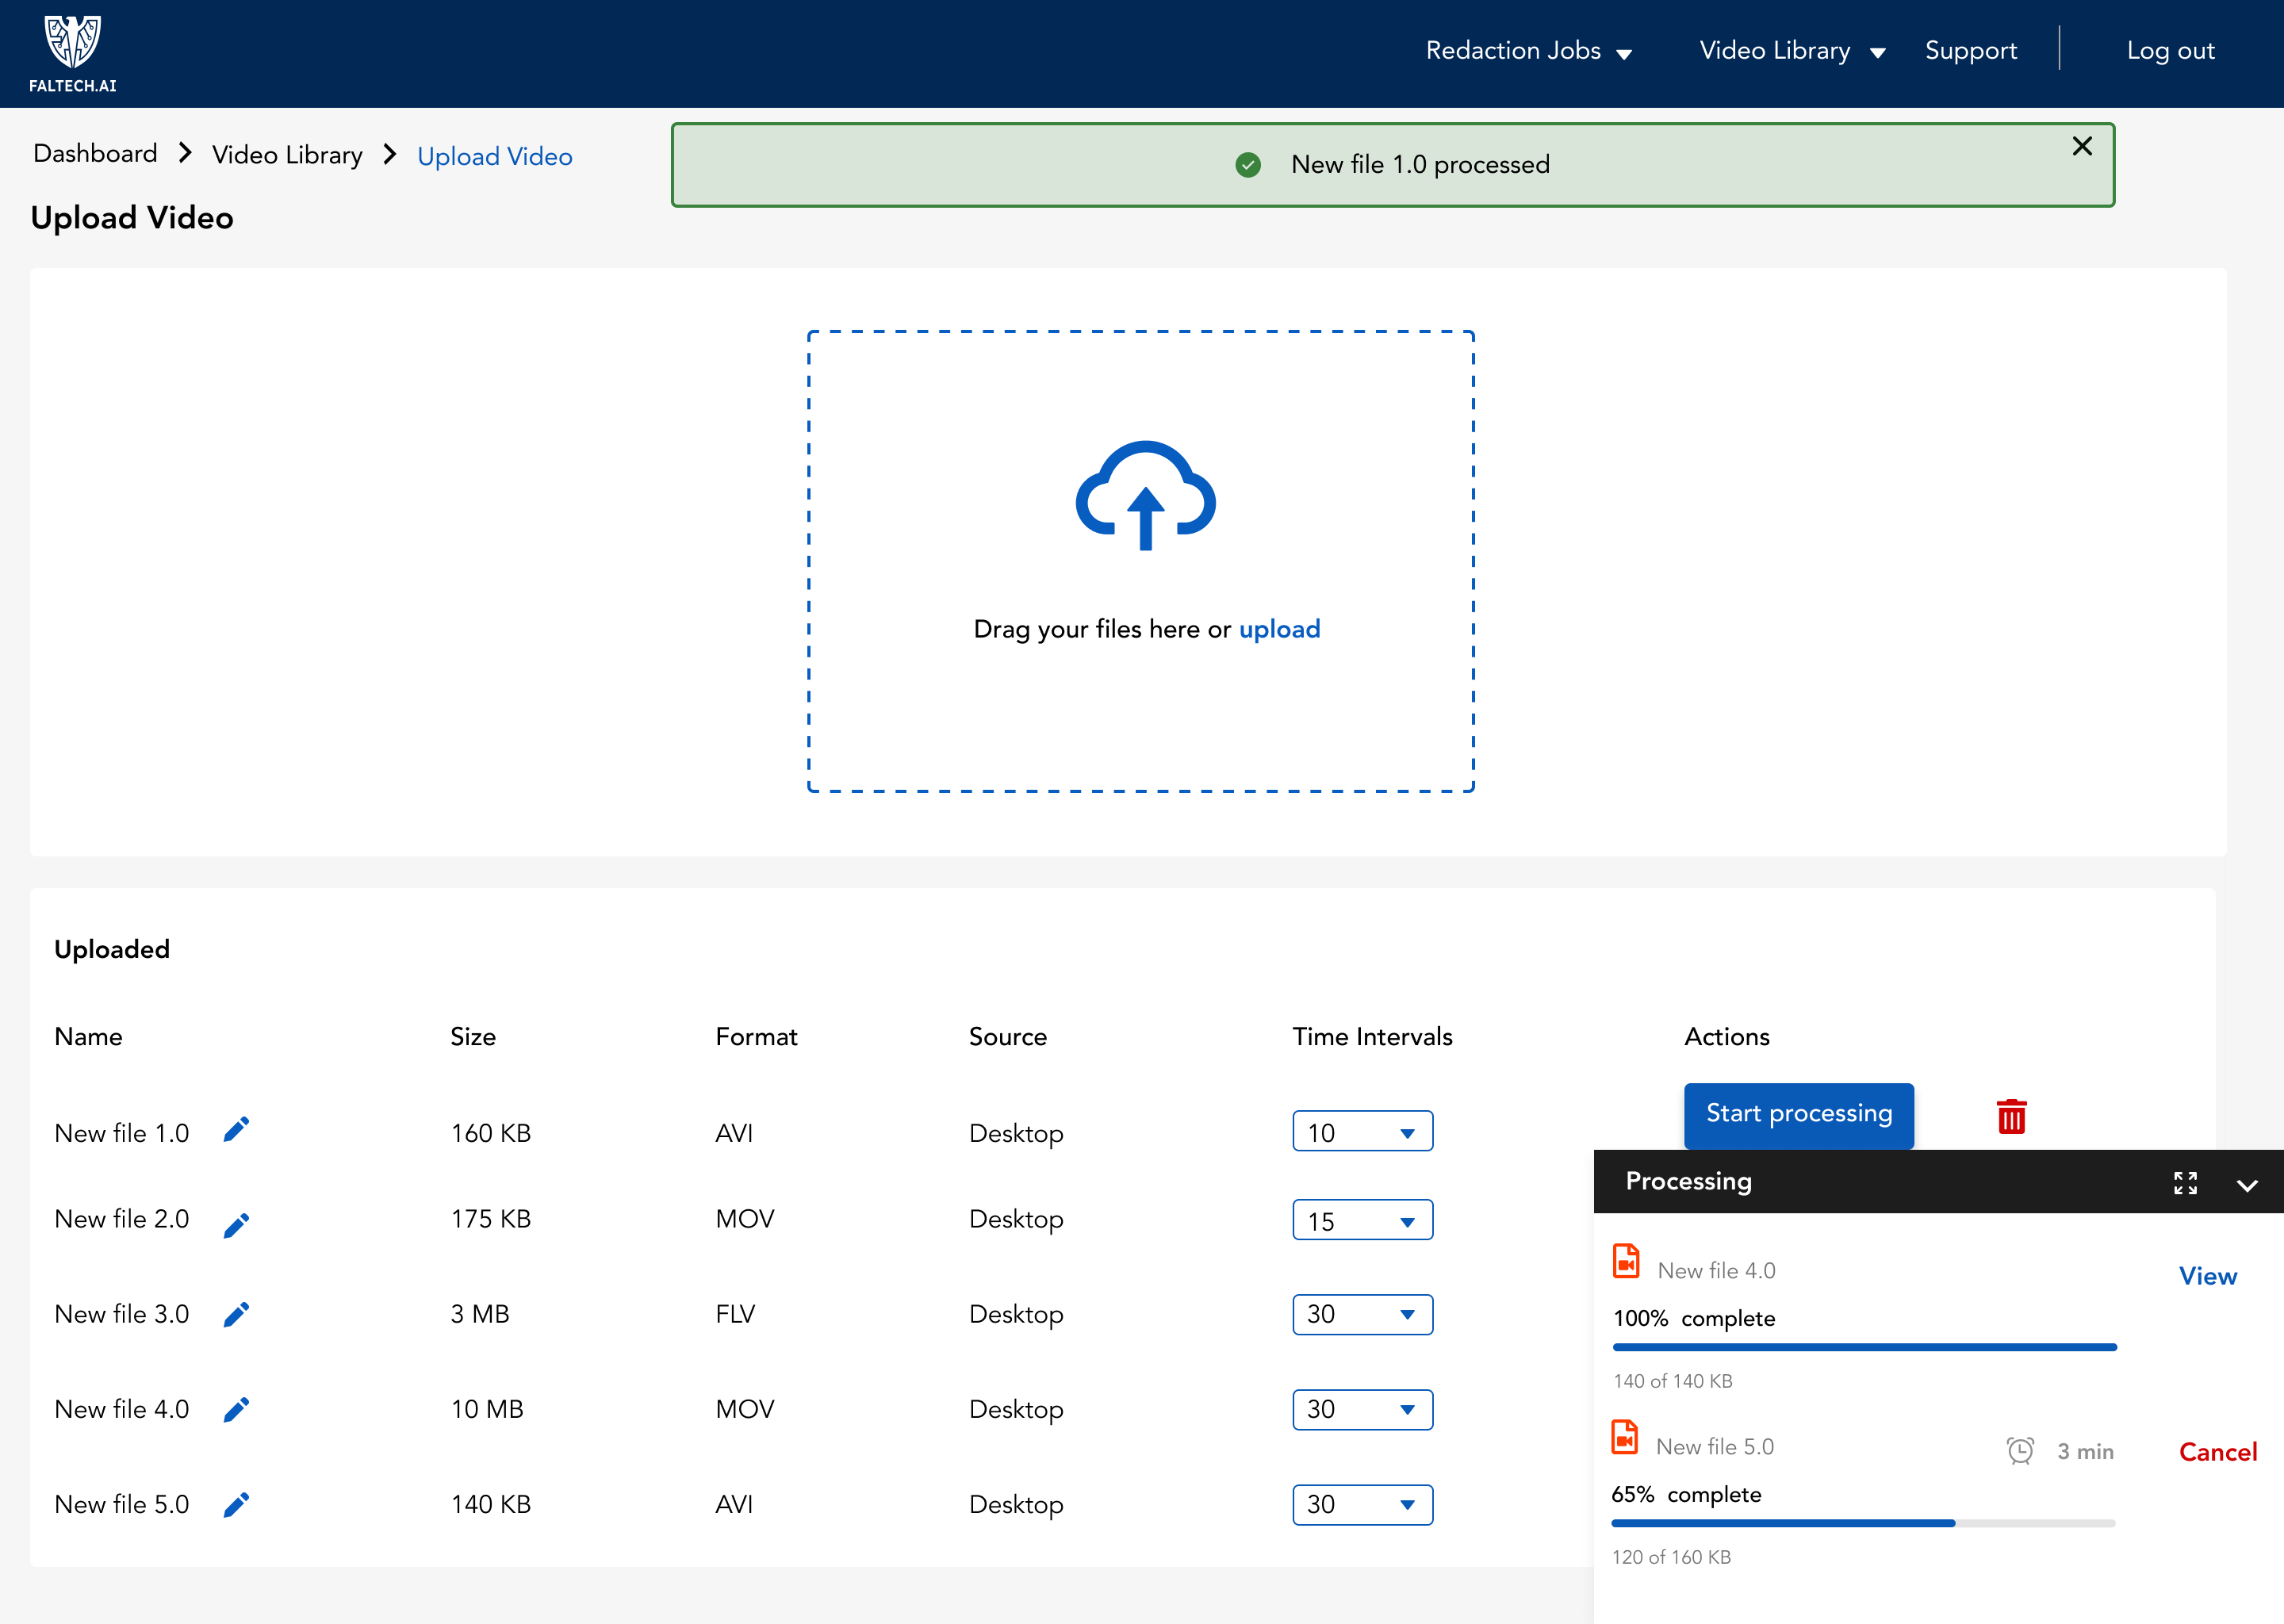Click the pencil icon beside New file 5.0
Screen dimensions: 2284x1624
coord(236,1504)
